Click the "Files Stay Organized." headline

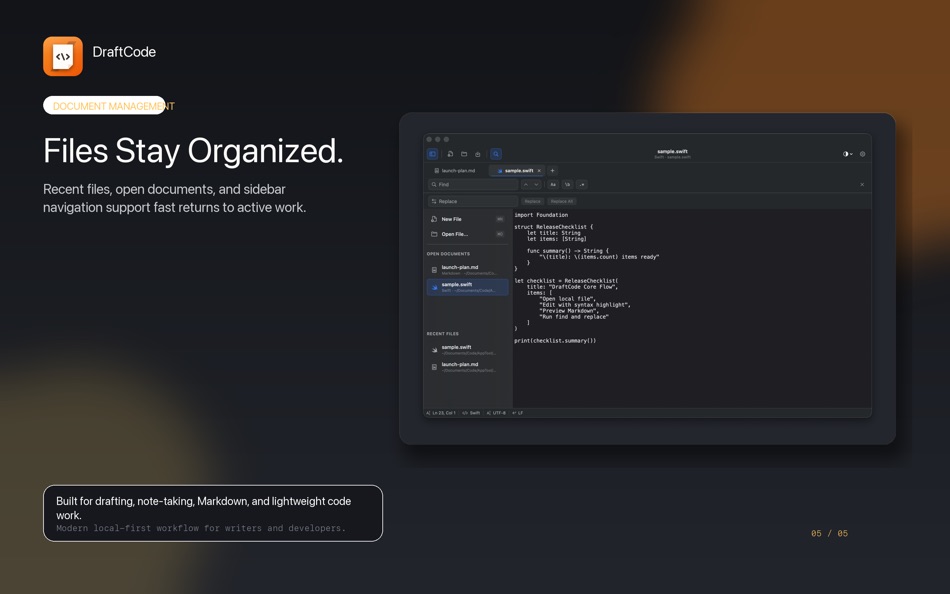tap(193, 151)
